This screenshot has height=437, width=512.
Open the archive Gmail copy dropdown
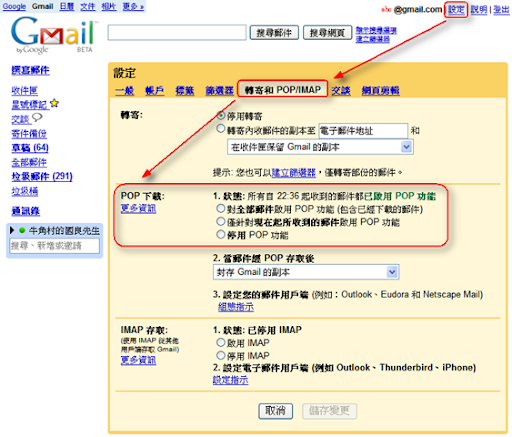click(306, 272)
